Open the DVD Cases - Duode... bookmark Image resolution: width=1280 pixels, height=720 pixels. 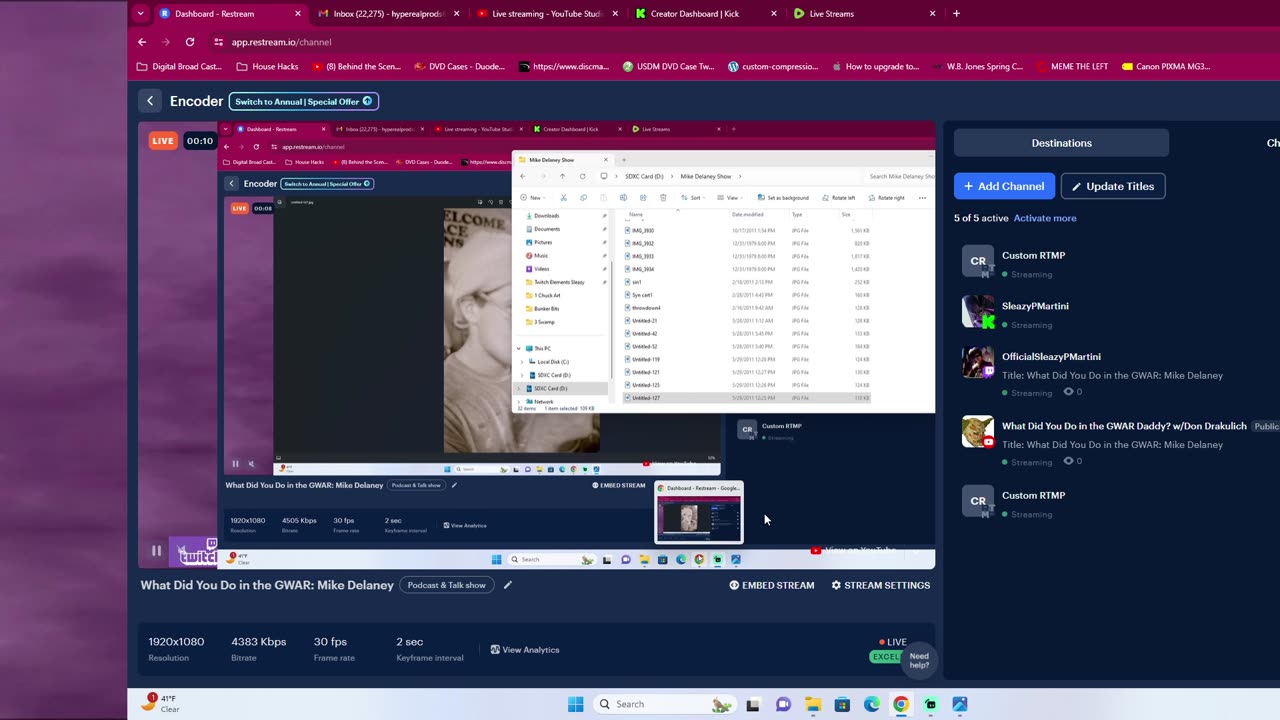pos(461,67)
